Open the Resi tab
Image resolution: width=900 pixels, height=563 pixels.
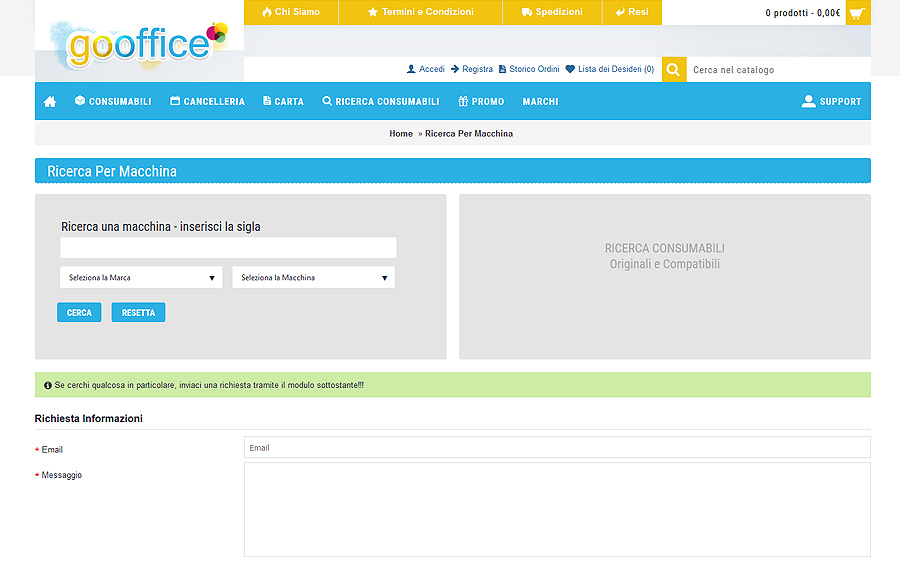632,12
